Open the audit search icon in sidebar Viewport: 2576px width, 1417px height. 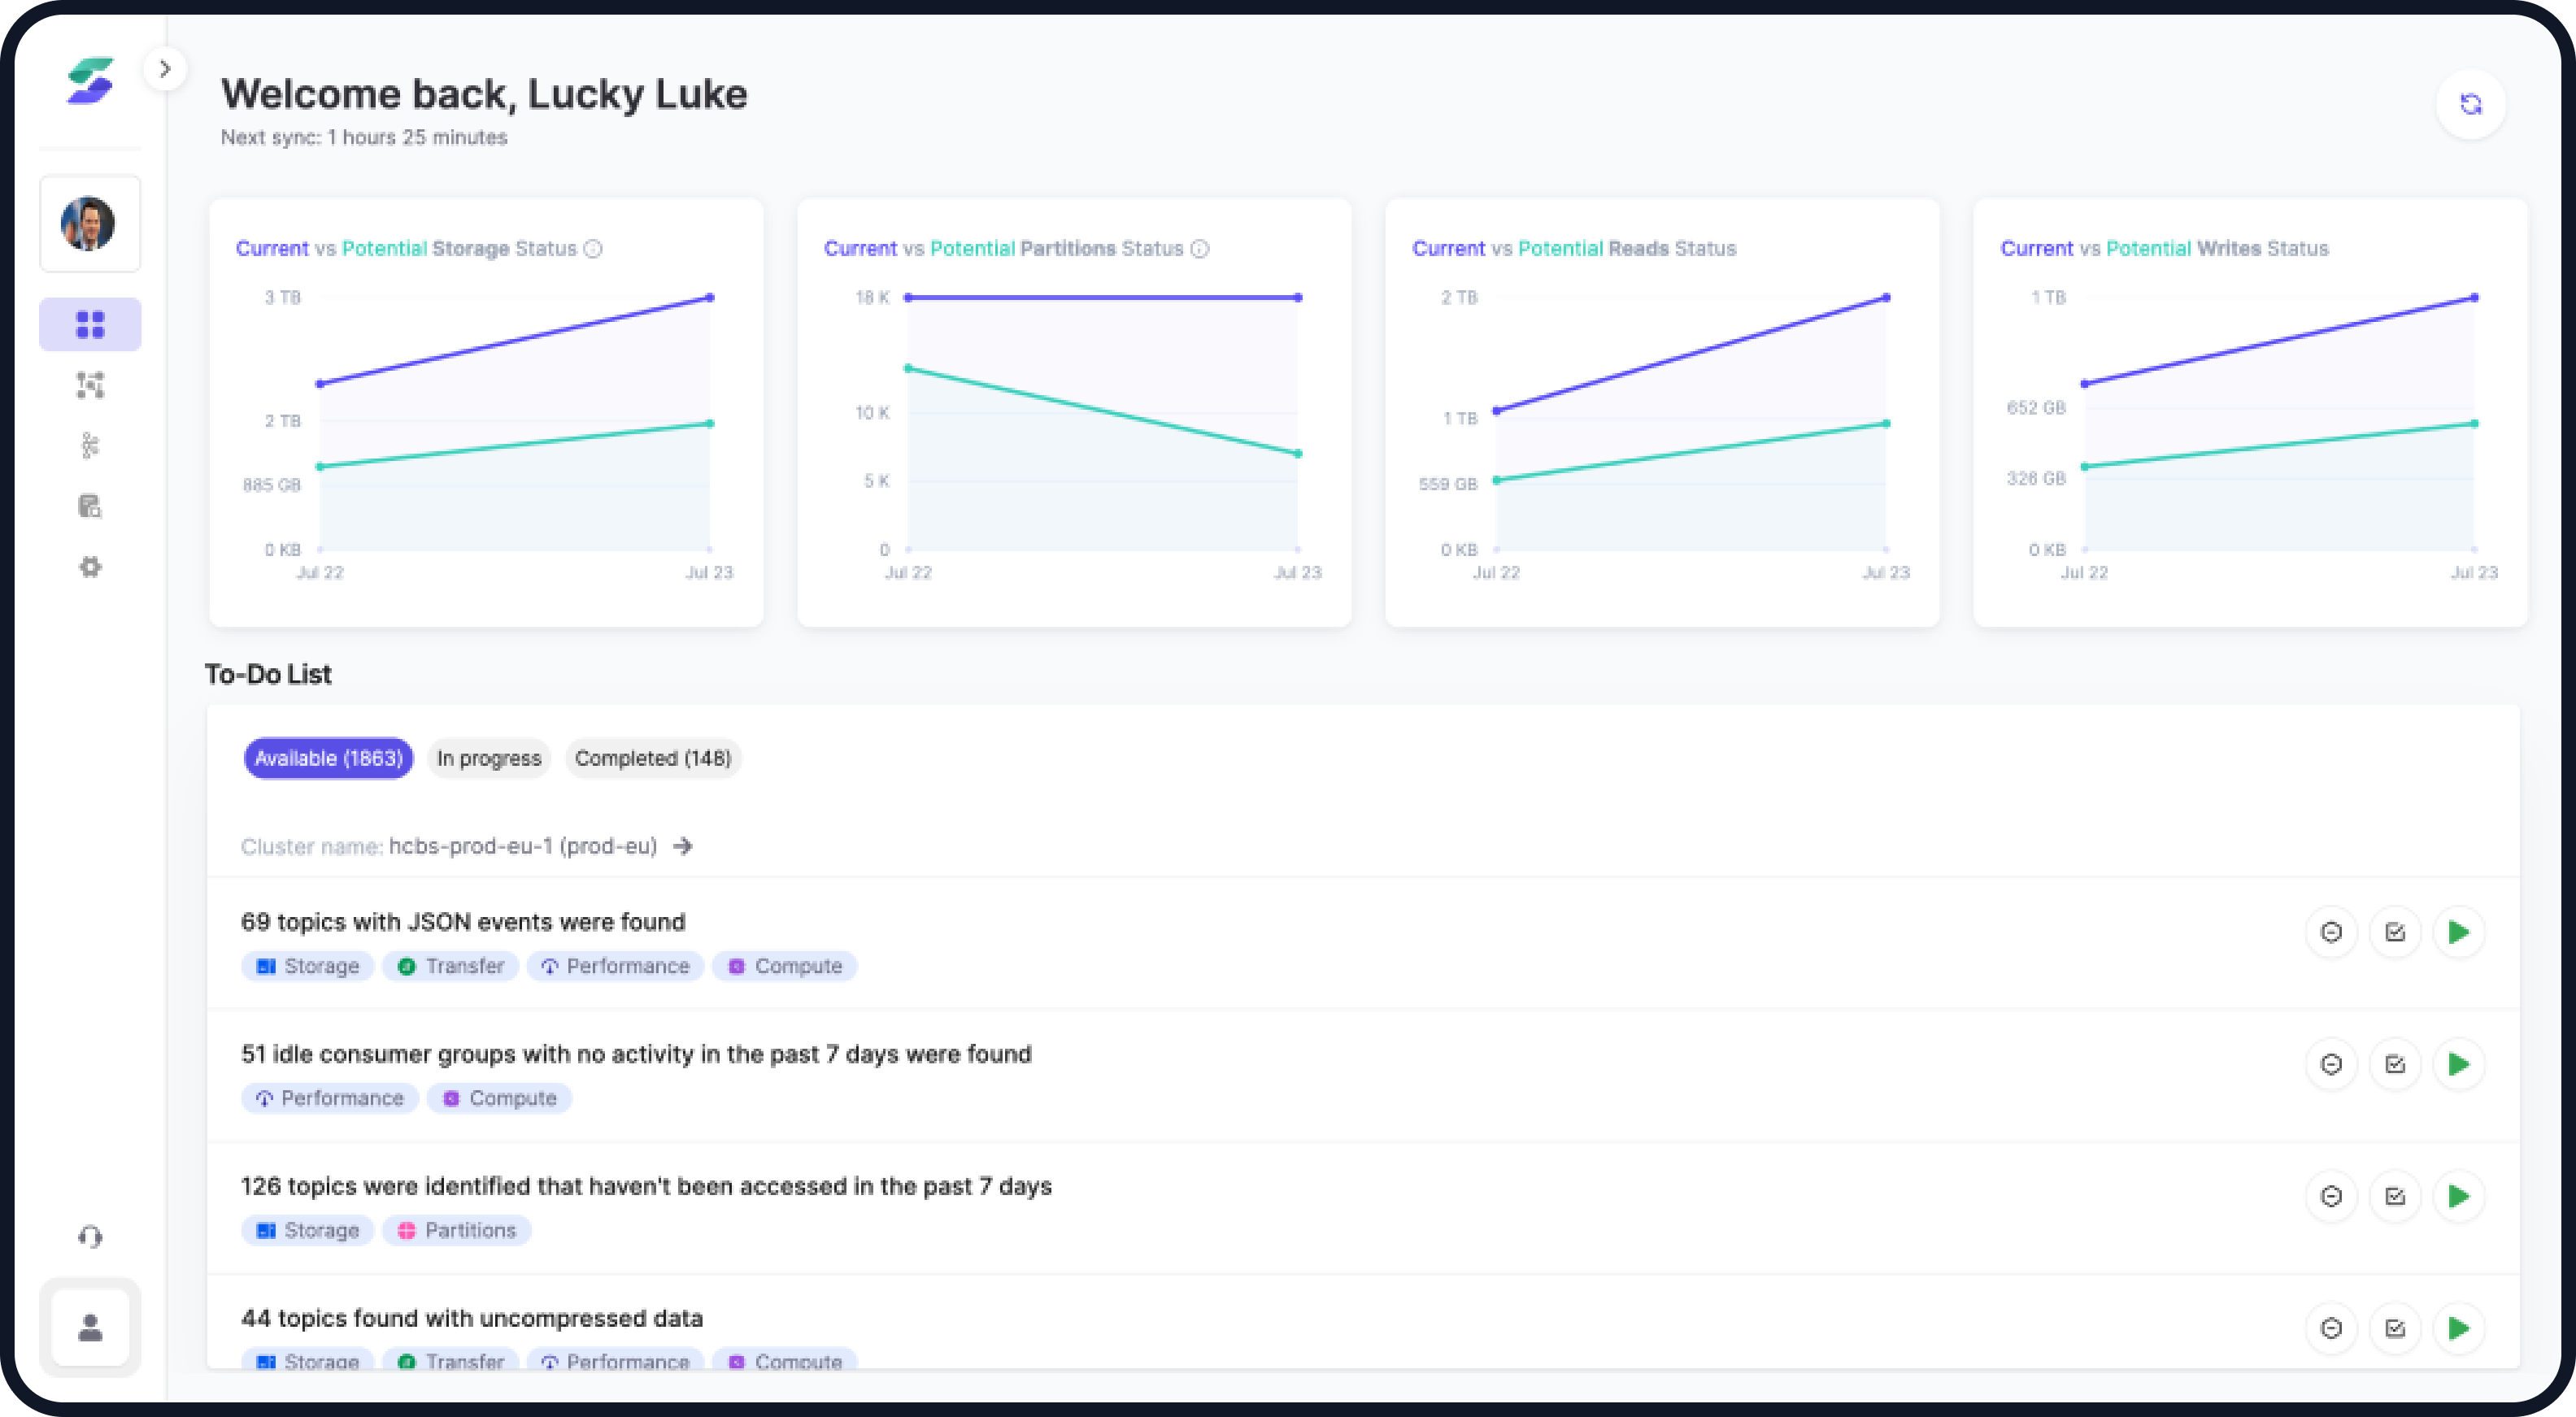90,506
